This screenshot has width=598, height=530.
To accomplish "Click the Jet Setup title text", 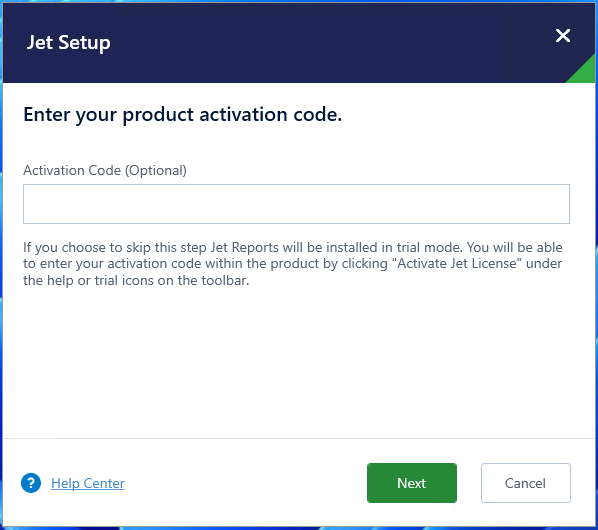I will (69, 42).
